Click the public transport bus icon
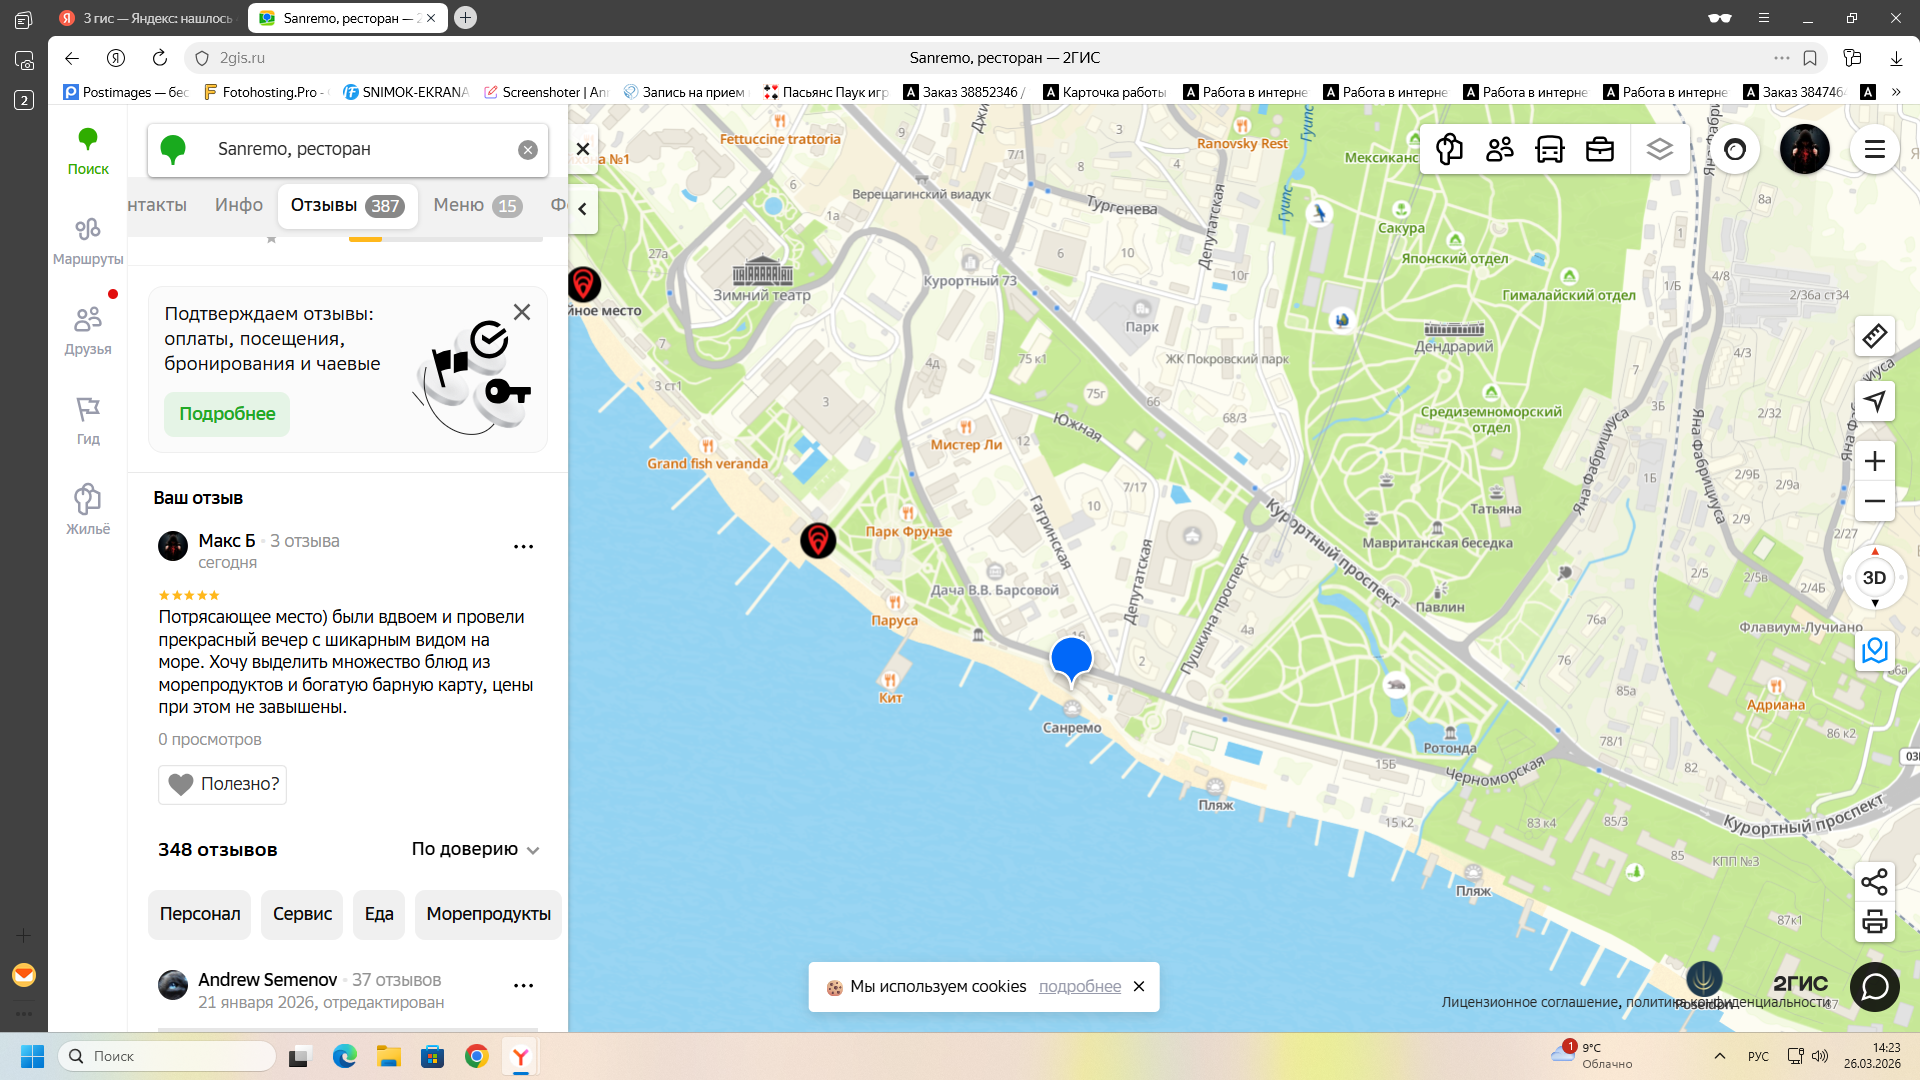The height and width of the screenshot is (1080, 1920). (x=1549, y=150)
